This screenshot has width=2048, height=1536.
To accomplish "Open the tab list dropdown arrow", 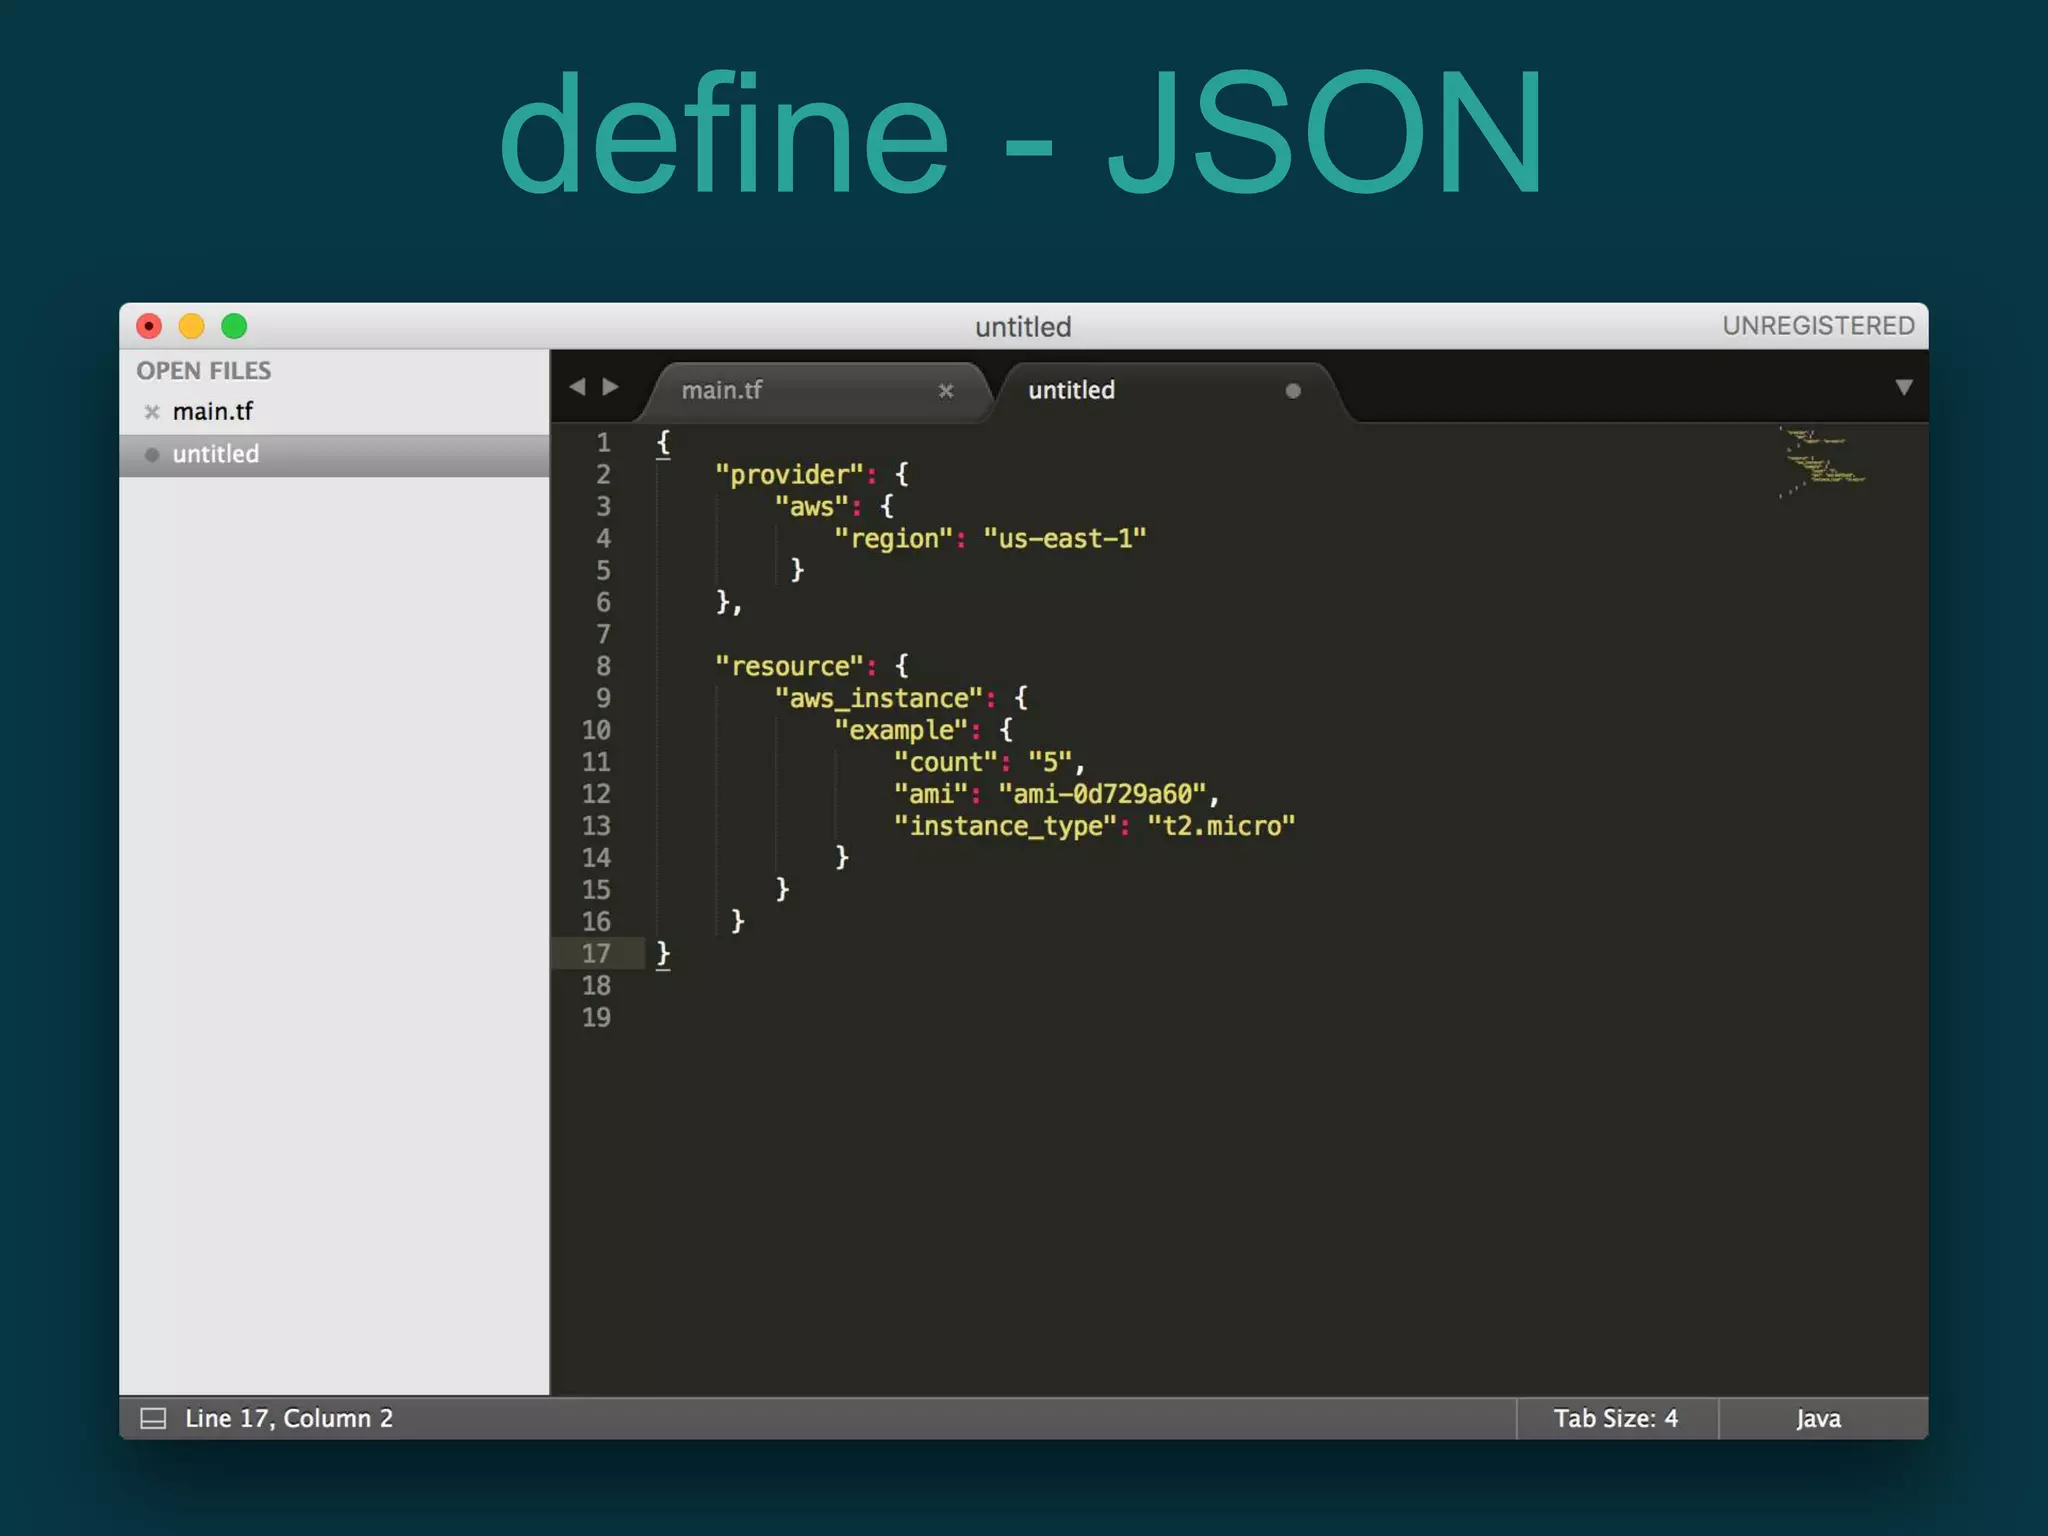I will [1904, 387].
